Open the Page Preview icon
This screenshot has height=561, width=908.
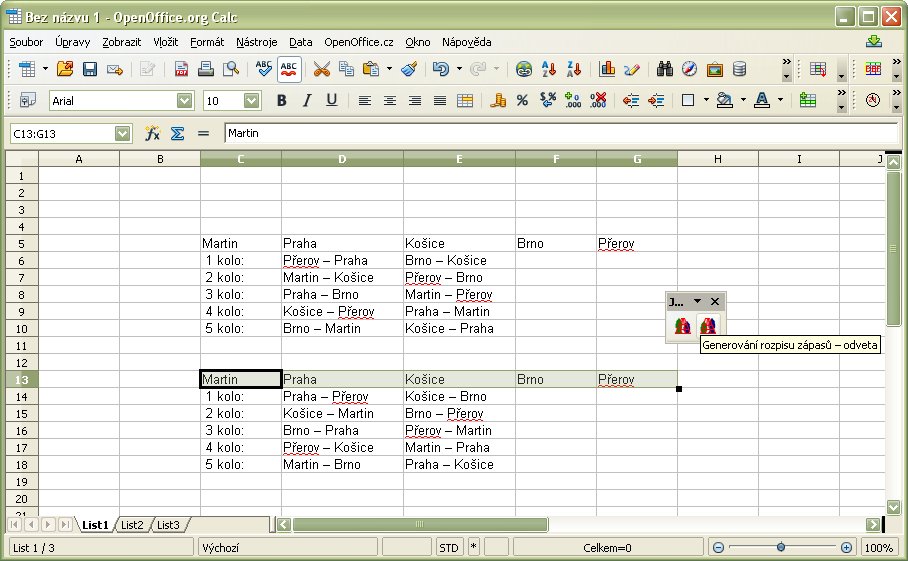coord(230,69)
